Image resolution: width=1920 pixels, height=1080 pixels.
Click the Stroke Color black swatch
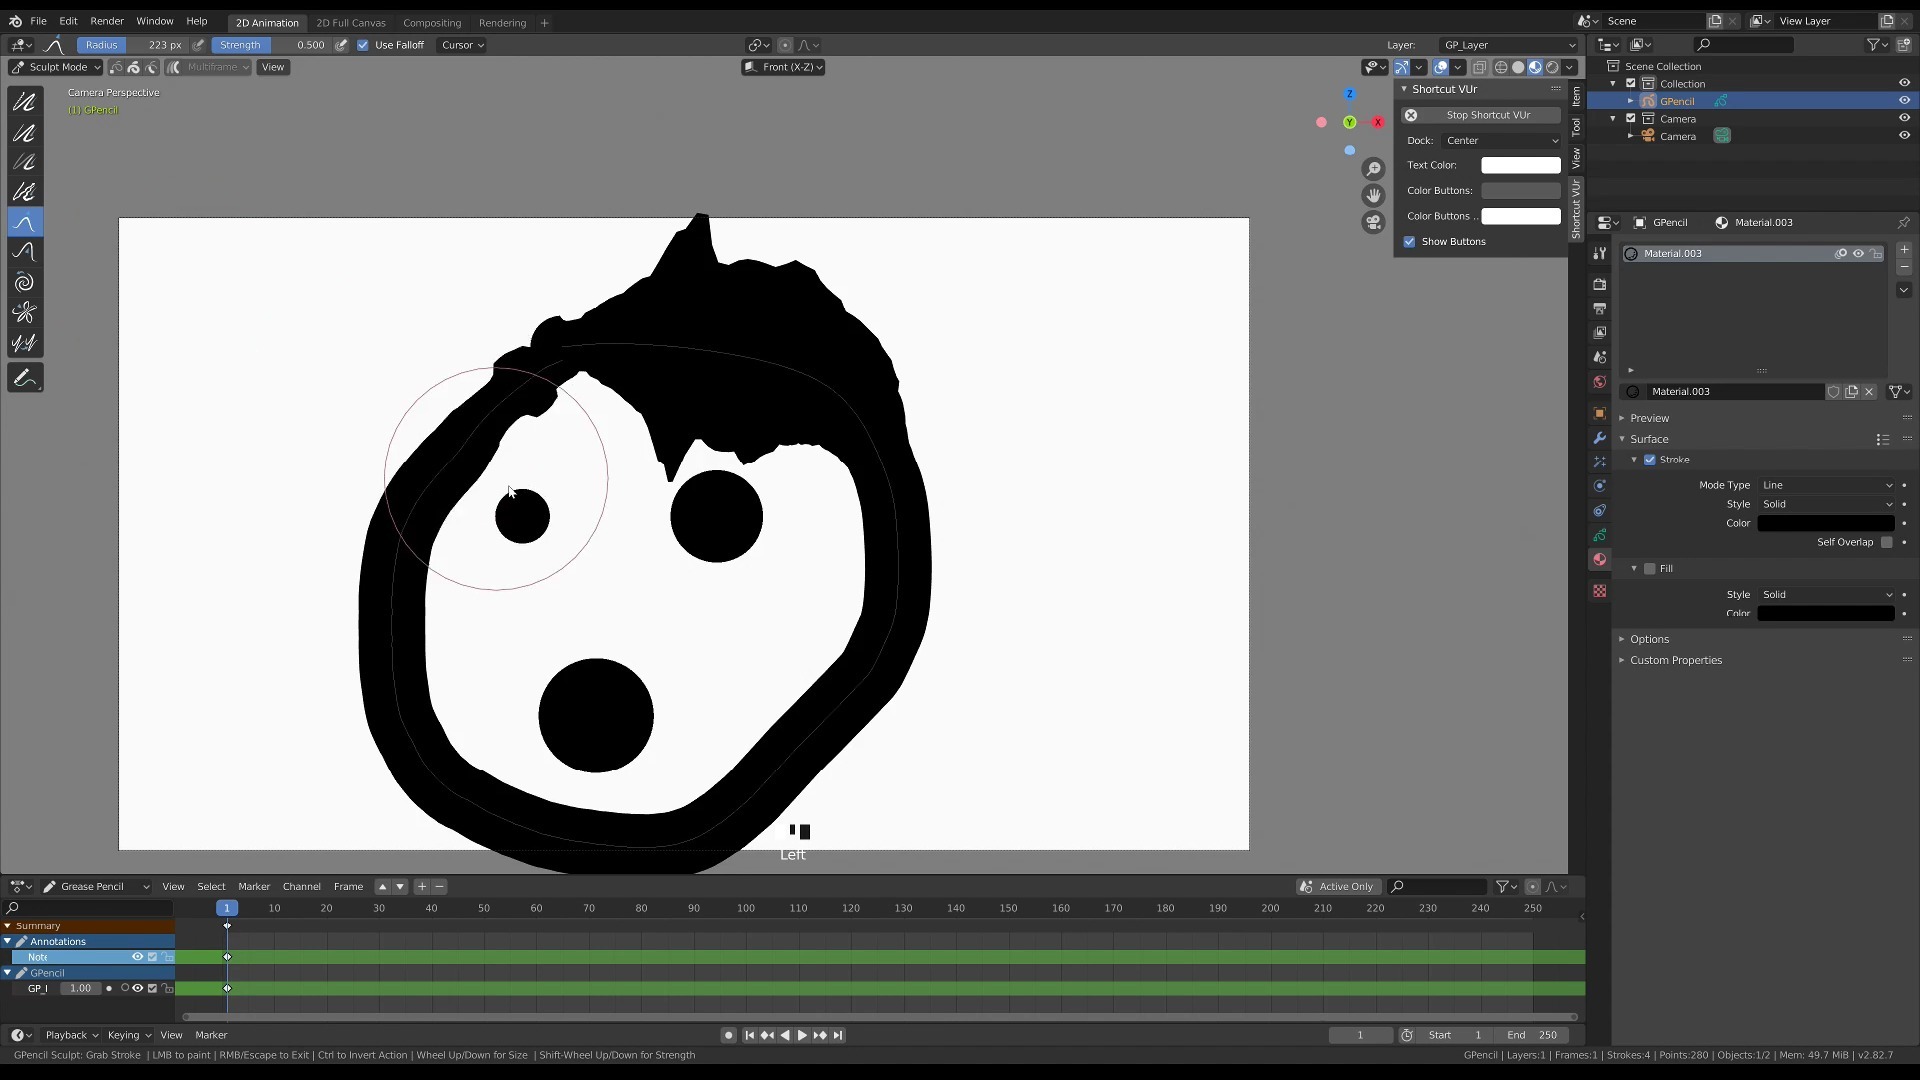[1825, 523]
